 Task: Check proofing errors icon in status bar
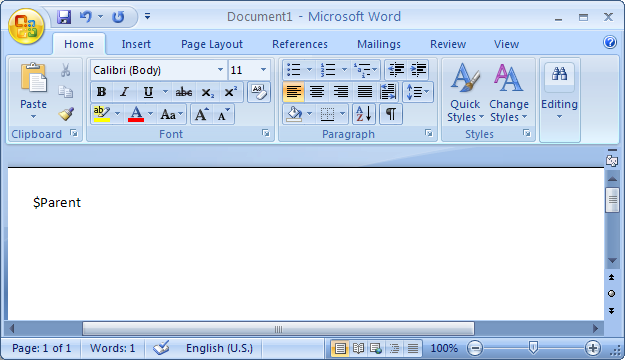(x=161, y=348)
